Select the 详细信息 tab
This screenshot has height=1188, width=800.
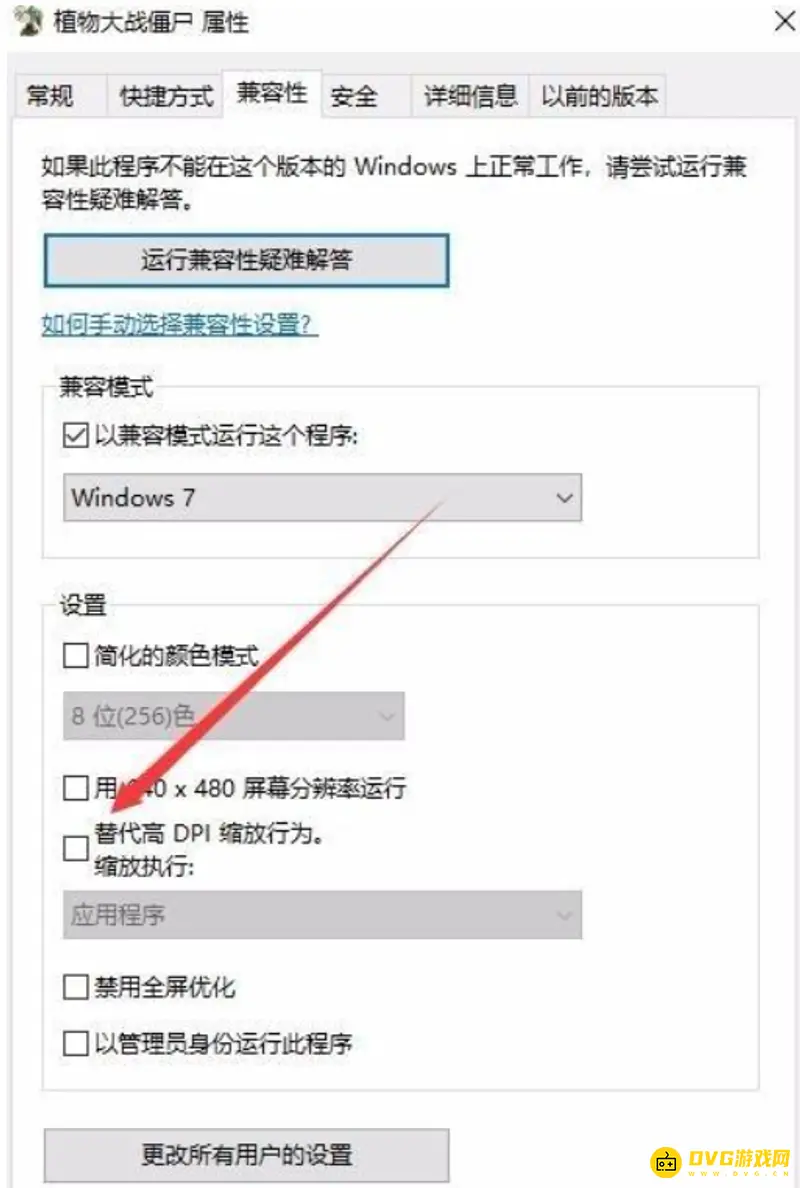pos(470,94)
